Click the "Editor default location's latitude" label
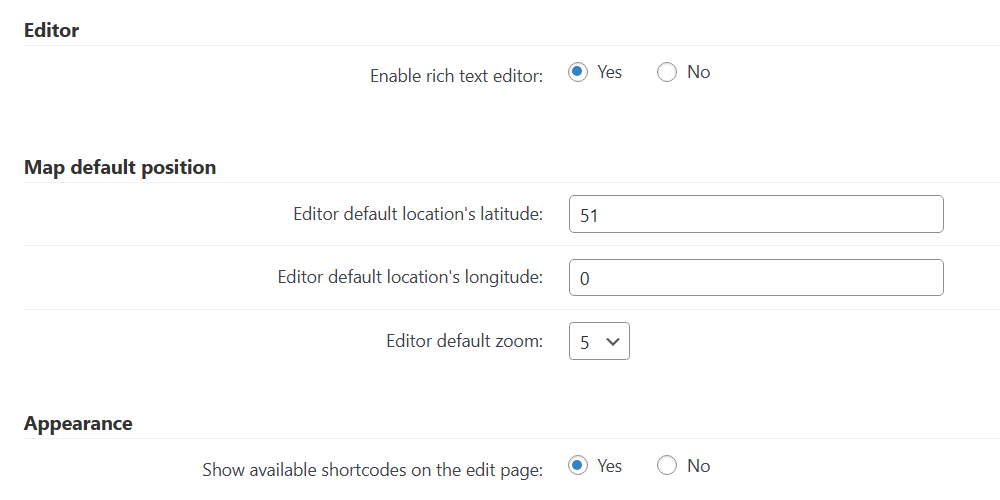This screenshot has width=1000, height=500. pos(418,214)
